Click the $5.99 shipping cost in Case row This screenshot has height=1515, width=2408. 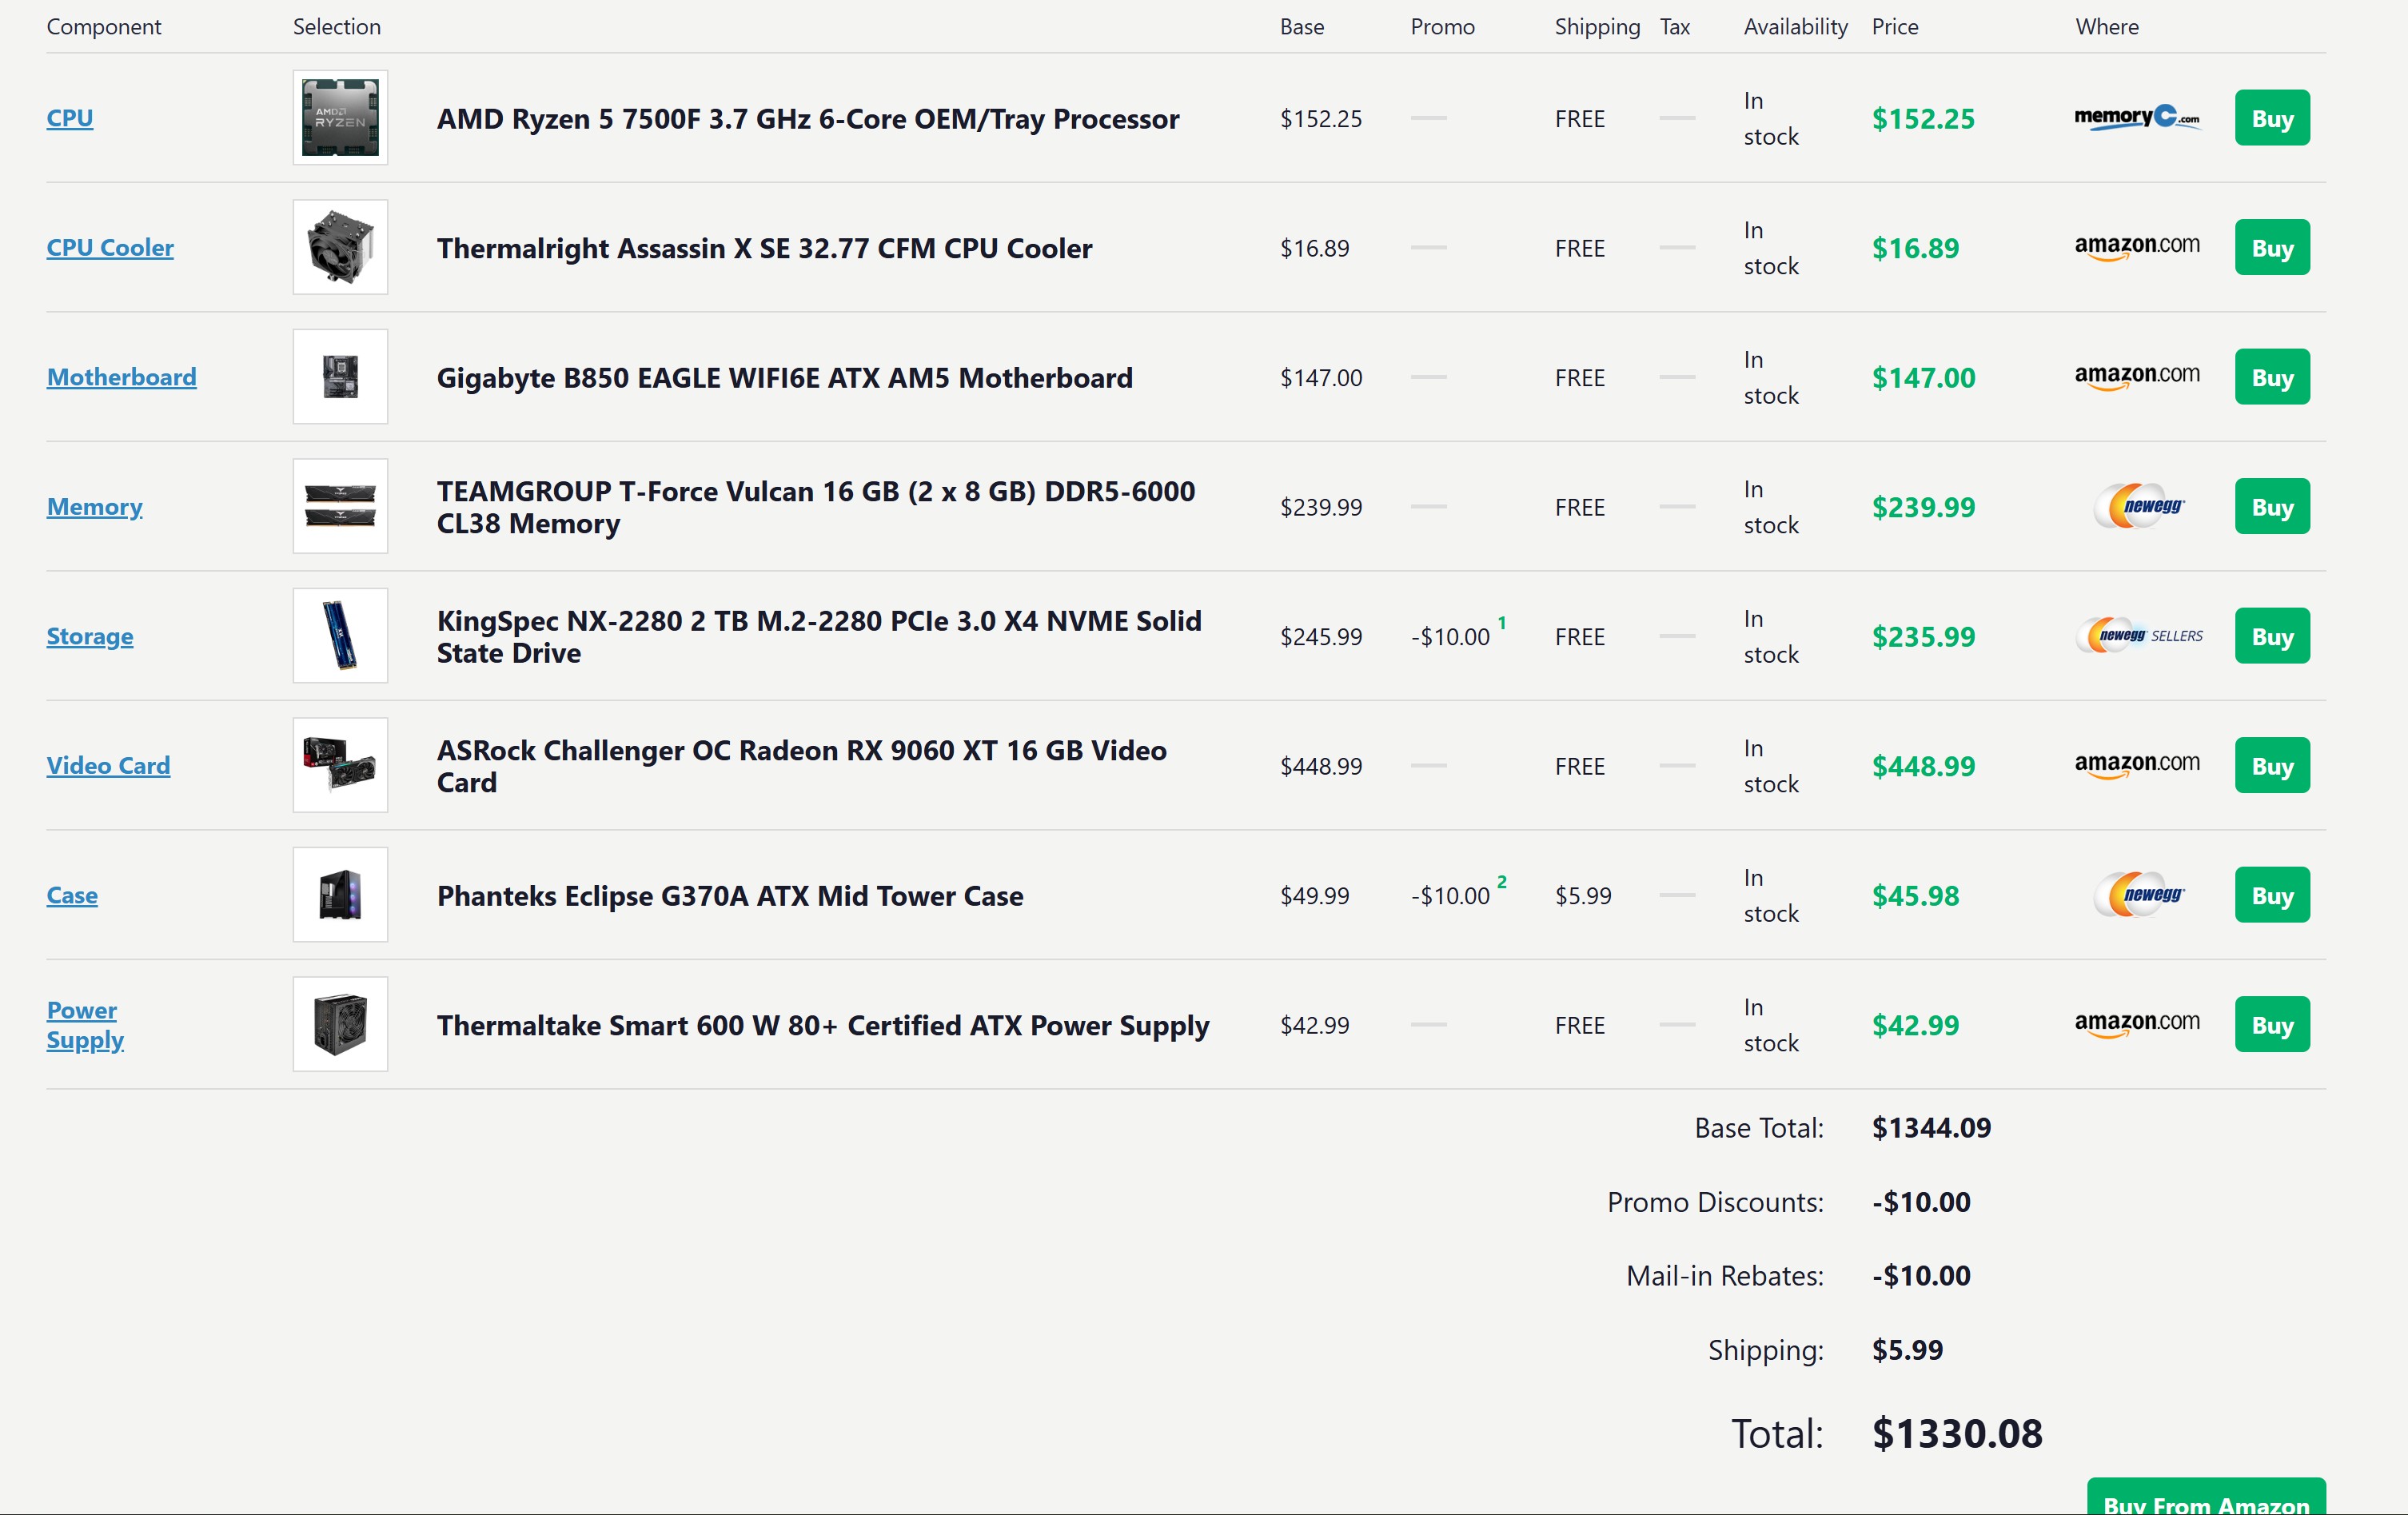[x=1583, y=896]
